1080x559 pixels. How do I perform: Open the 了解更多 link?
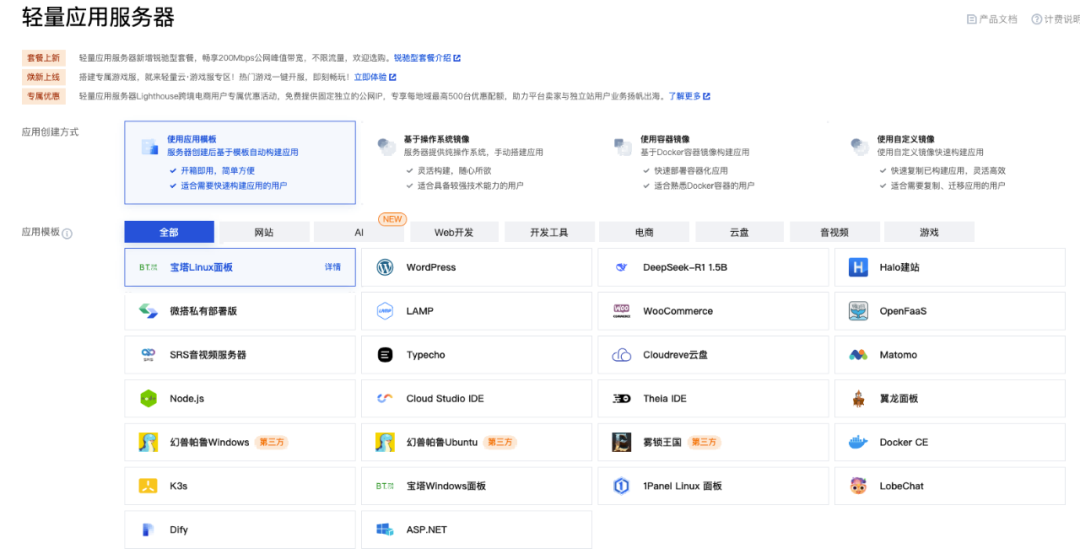pos(689,96)
